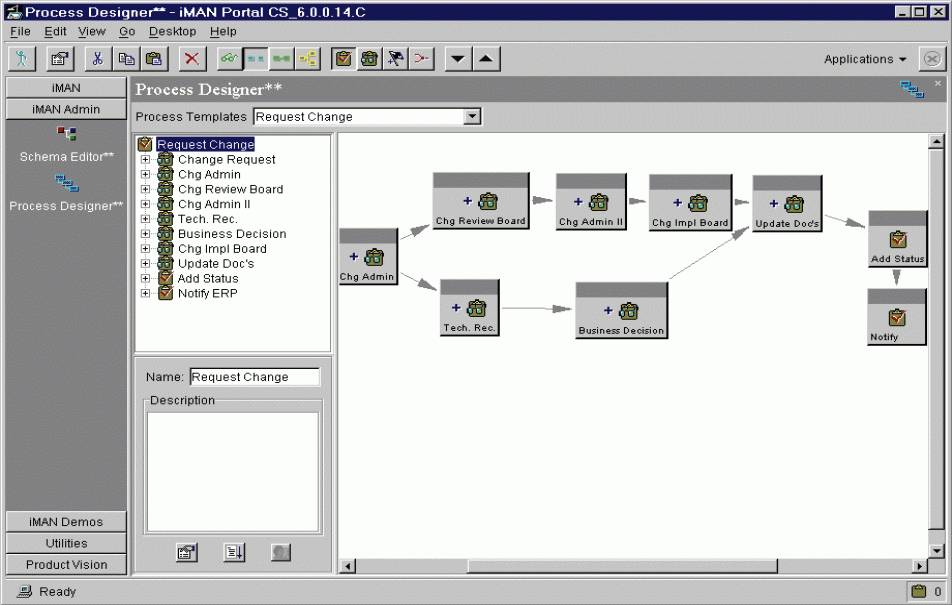Expand the Notify ERP tree node

click(145, 294)
